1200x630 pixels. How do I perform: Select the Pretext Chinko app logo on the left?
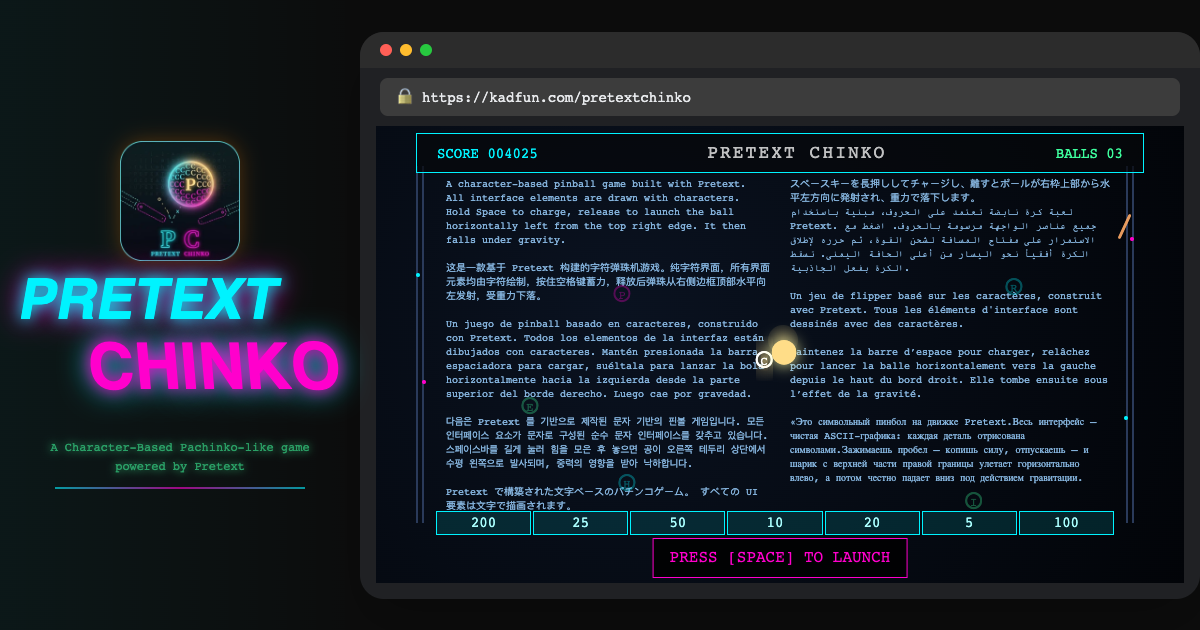click(x=180, y=200)
